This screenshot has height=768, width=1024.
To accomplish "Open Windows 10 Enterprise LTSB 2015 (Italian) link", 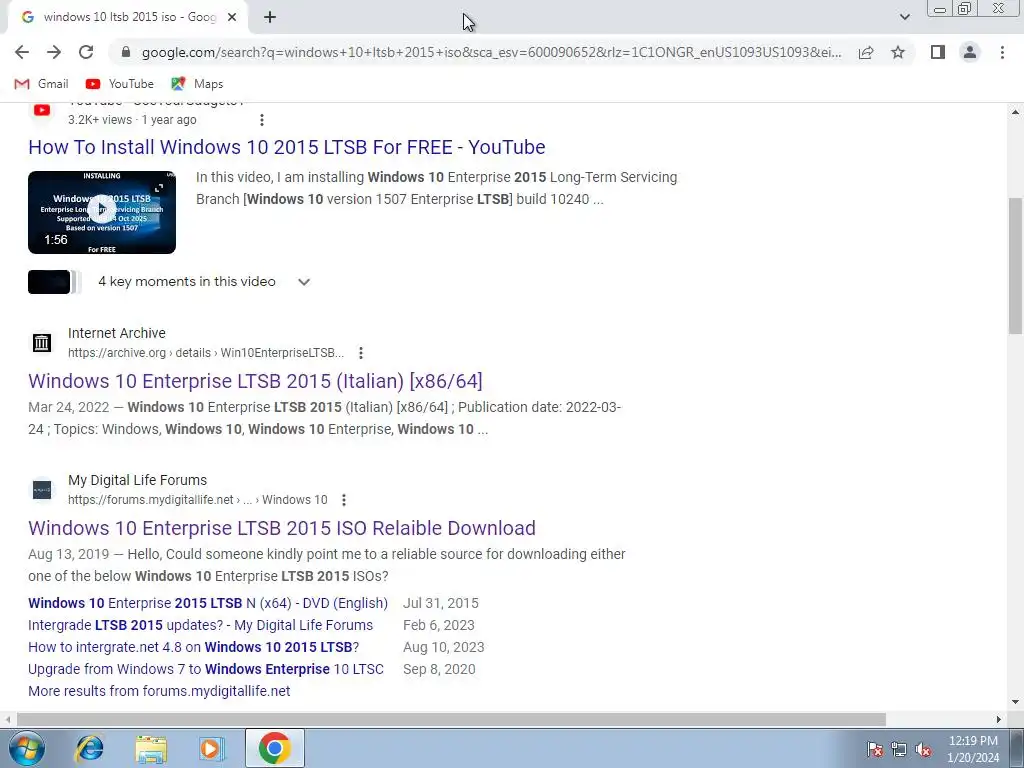I will pos(255,381).
